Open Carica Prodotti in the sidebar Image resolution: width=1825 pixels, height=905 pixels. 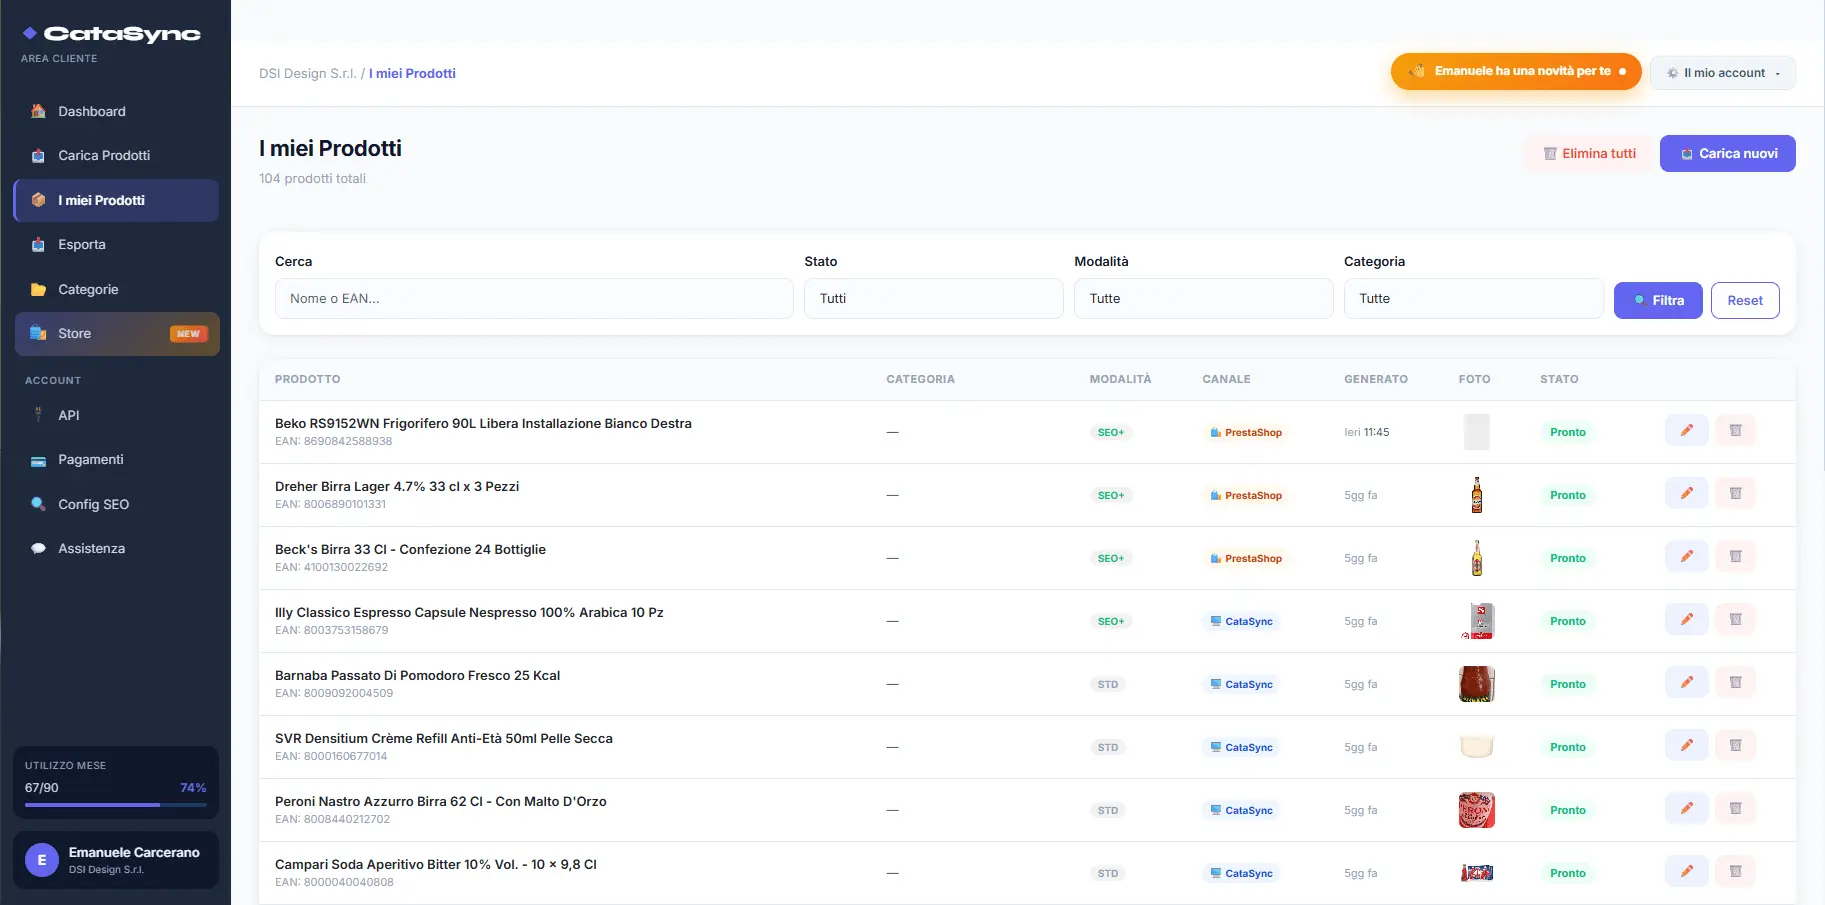(116, 155)
